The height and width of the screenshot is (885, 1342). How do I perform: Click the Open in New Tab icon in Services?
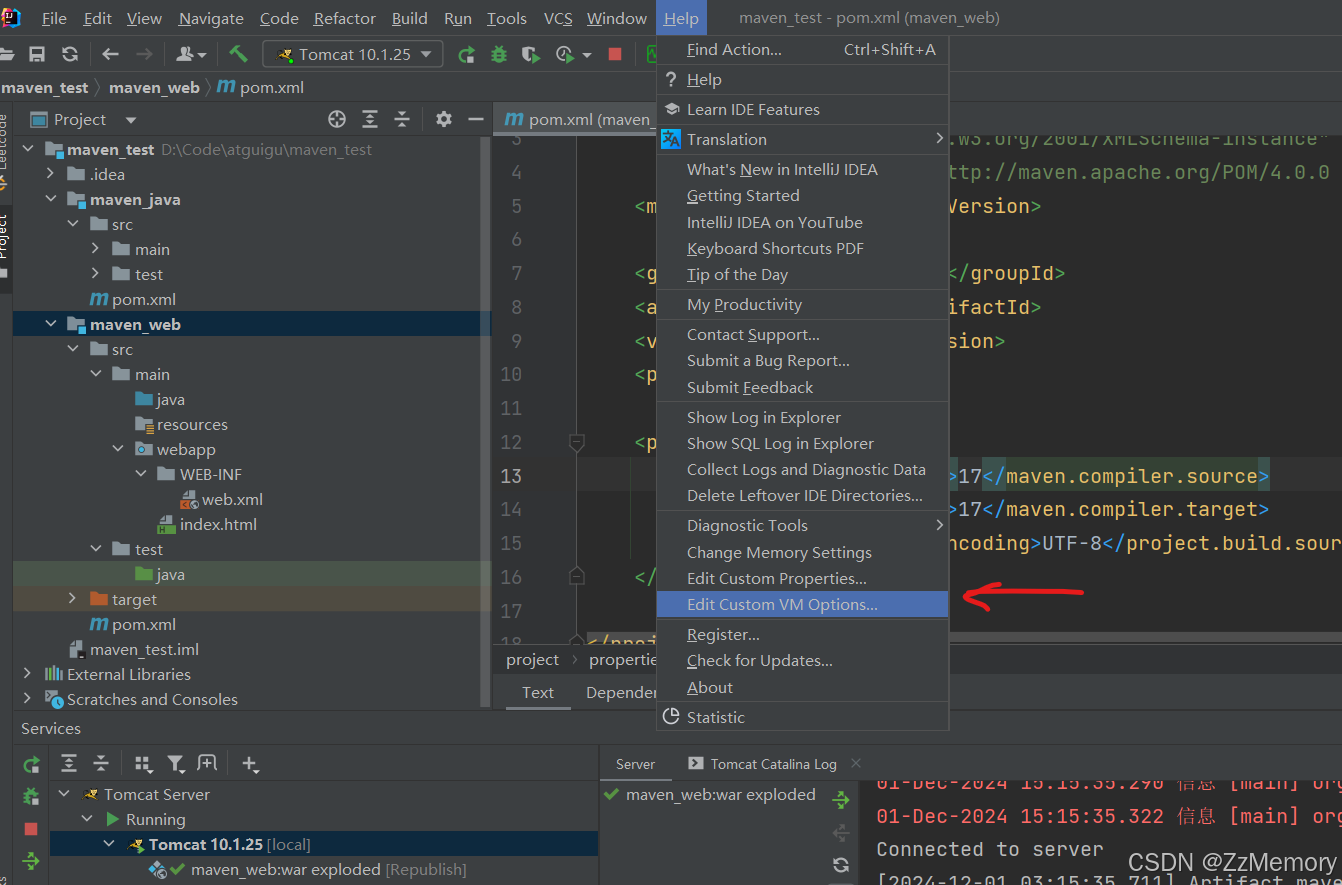coord(207,763)
